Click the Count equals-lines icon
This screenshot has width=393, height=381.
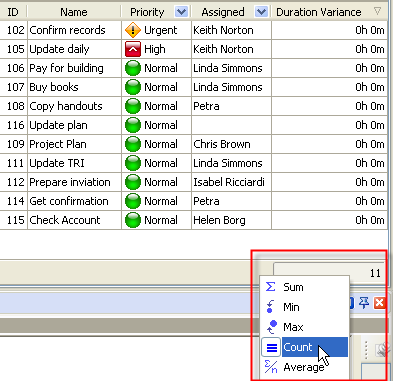pos(271,347)
